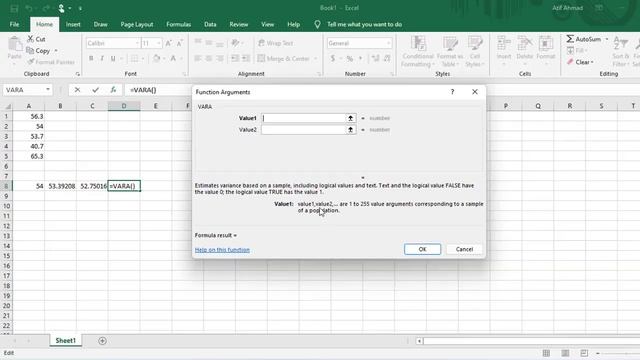
Task: Collapse dialog via Value2 range selector
Action: [351, 129]
